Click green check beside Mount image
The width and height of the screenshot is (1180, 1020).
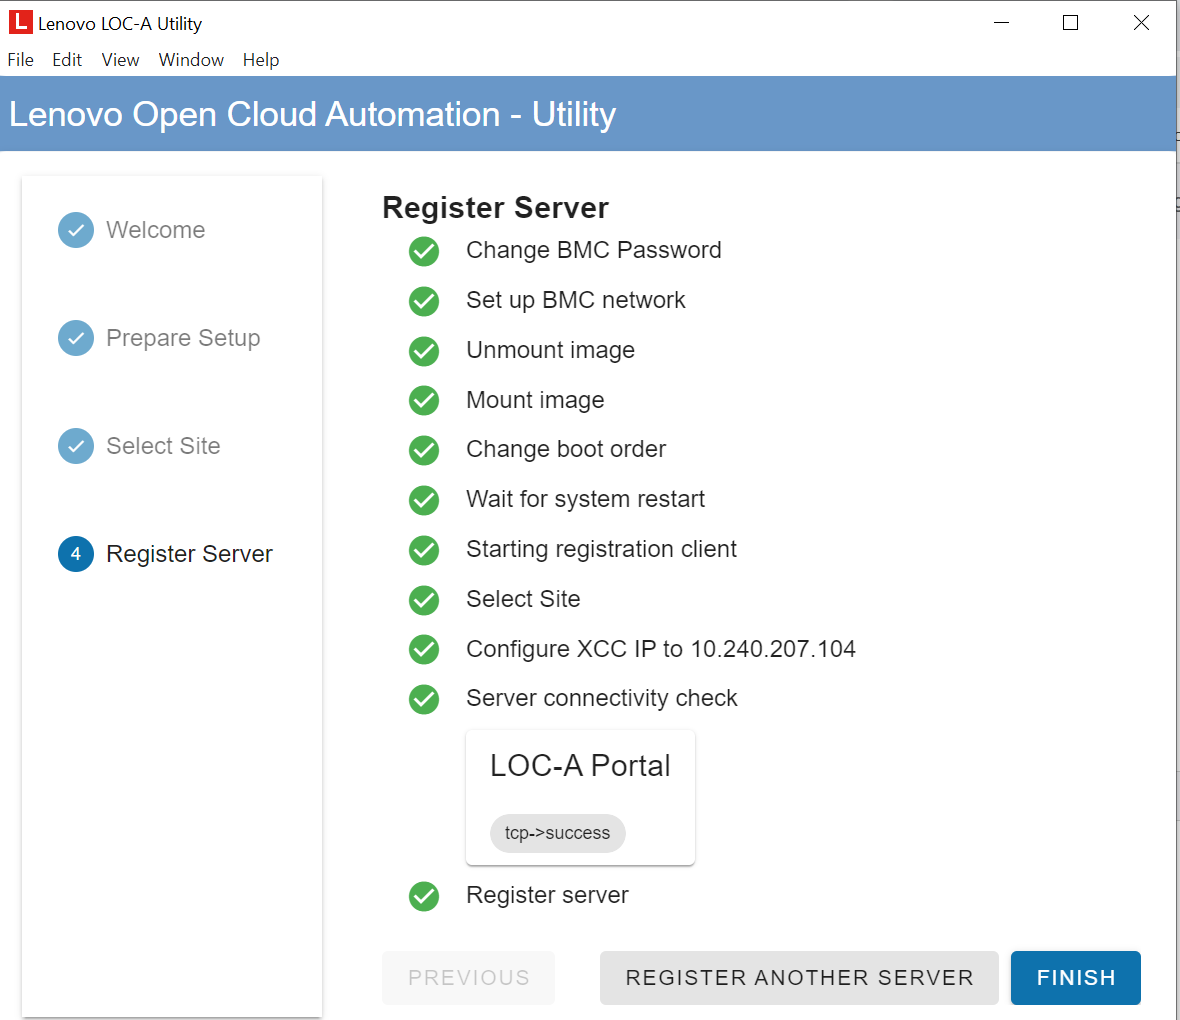424,400
